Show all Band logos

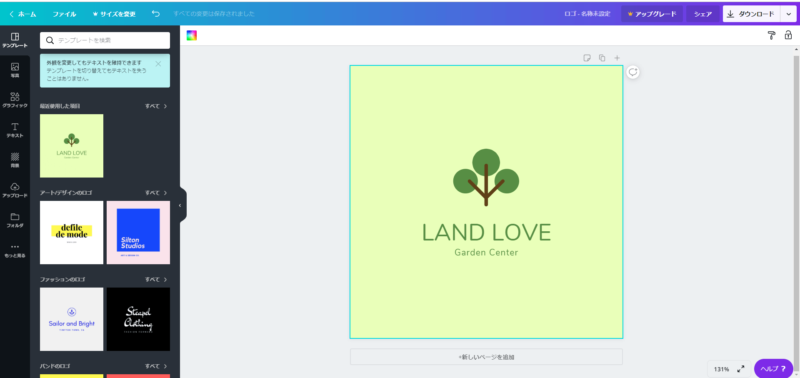(156, 366)
